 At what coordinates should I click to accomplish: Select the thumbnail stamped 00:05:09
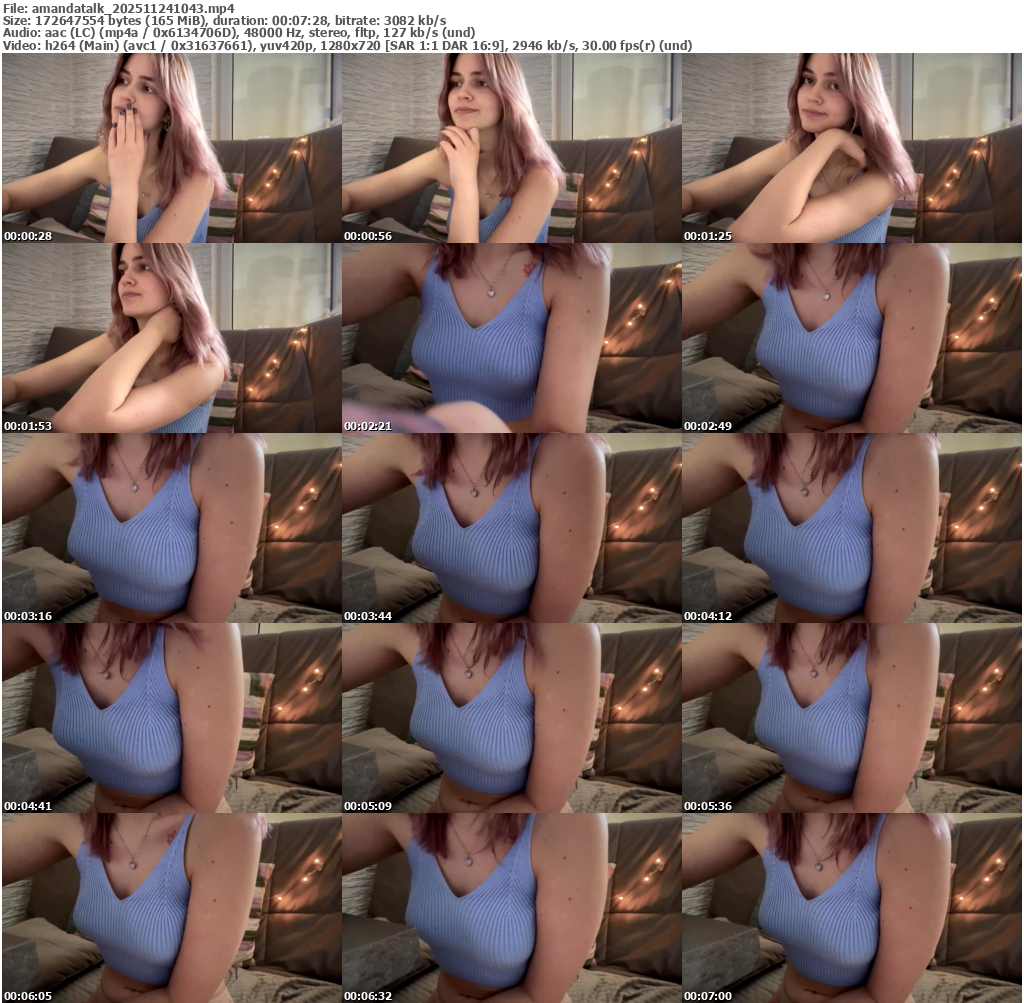pos(511,718)
